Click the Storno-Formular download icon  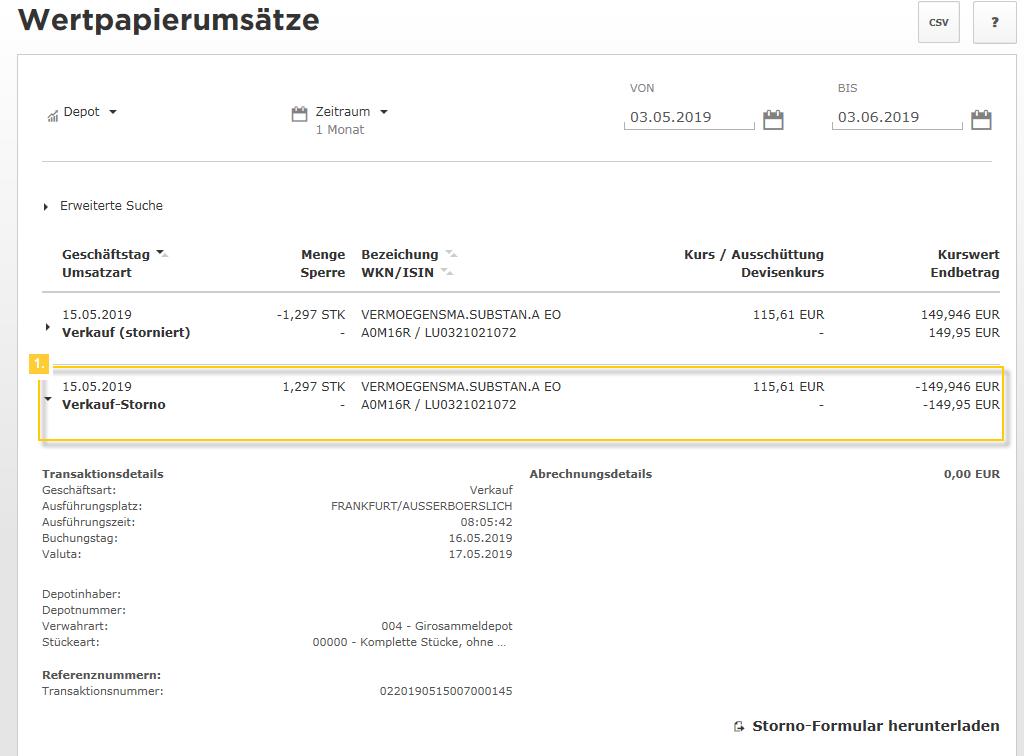739,727
